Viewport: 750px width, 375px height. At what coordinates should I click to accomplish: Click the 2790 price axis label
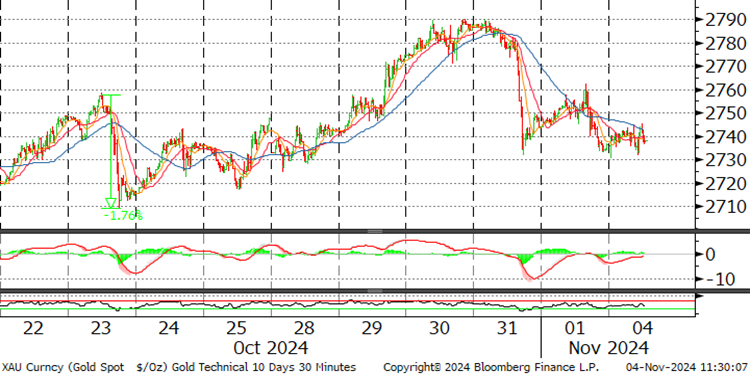pos(726,20)
